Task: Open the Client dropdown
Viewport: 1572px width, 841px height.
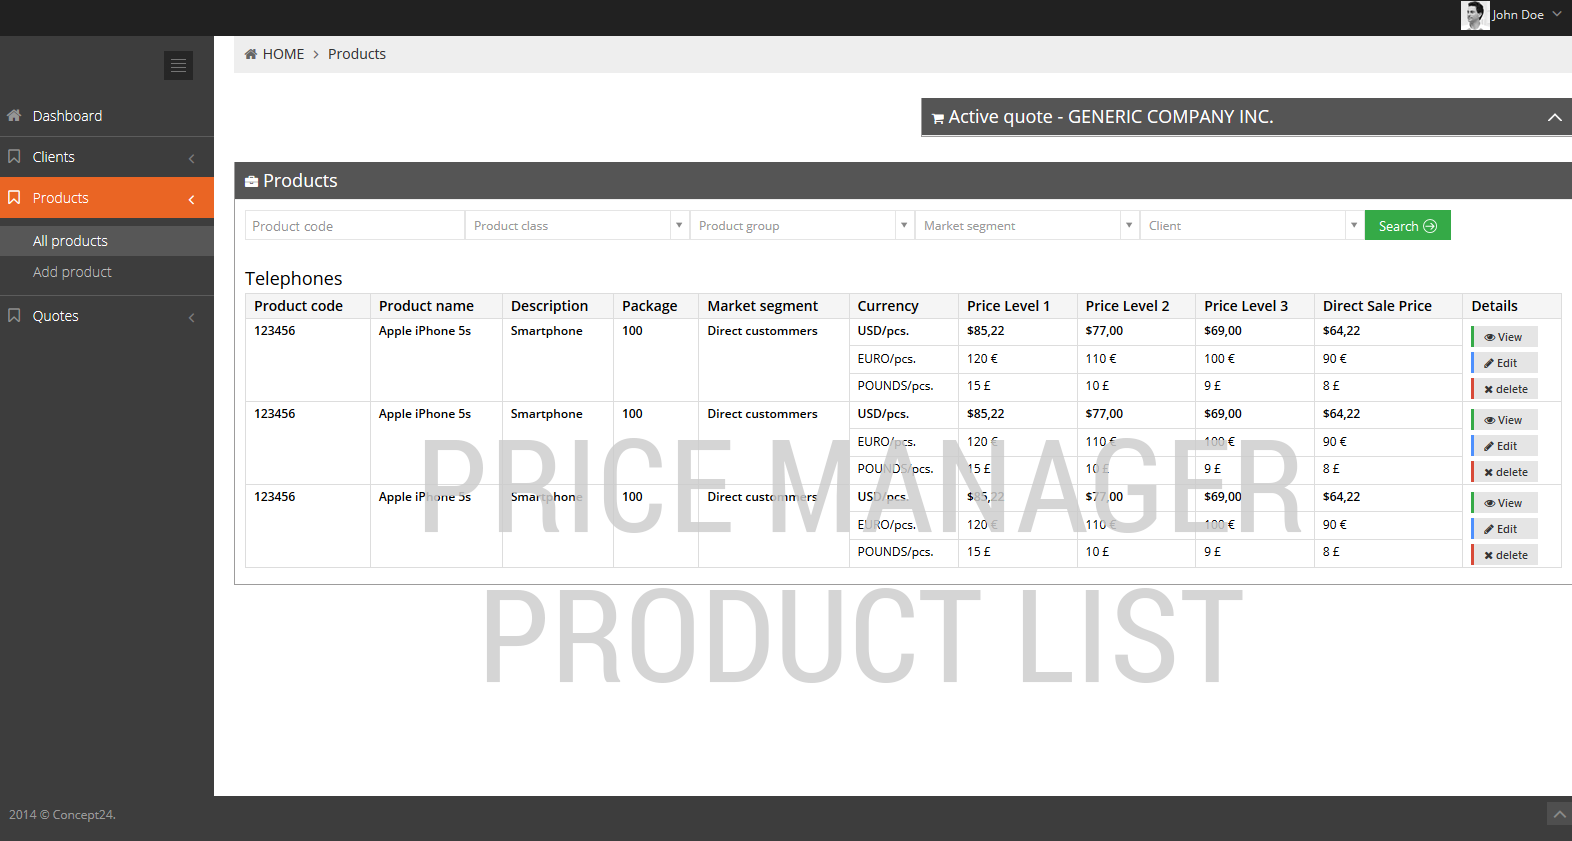Action: point(1252,225)
